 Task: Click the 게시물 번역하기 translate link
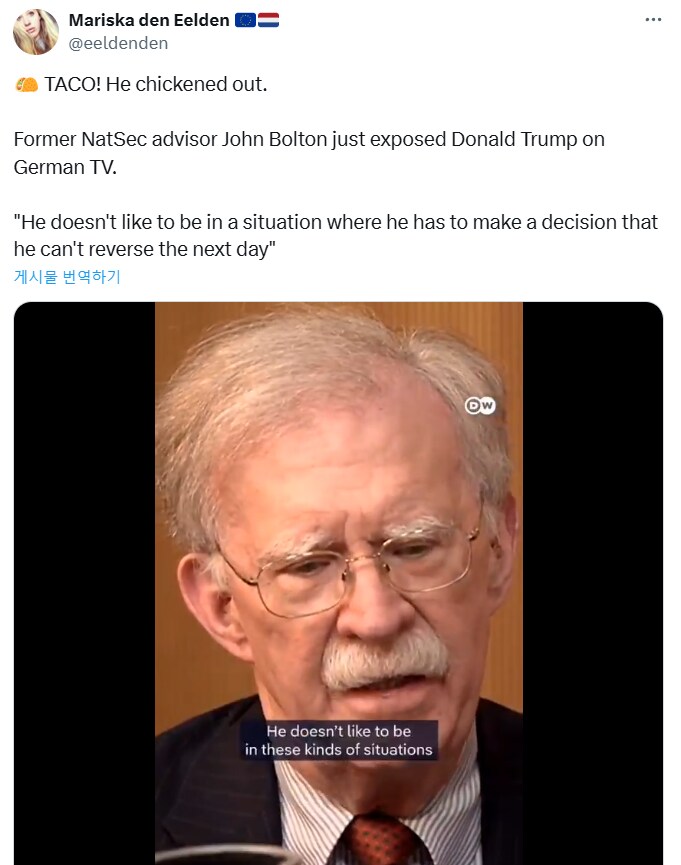pyautogui.click(x=67, y=276)
